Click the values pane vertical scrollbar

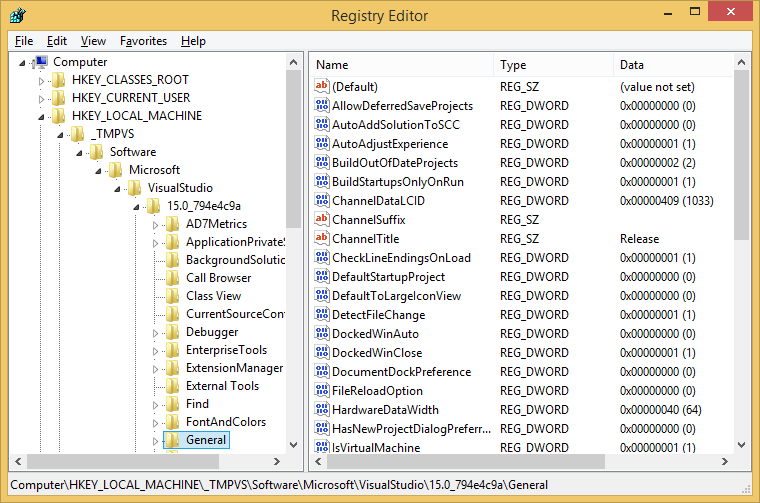coord(741,300)
